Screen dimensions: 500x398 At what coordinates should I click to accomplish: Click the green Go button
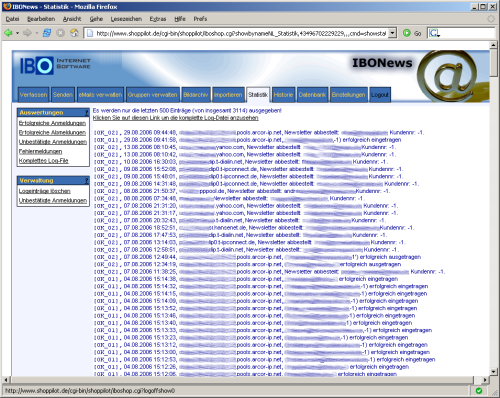[412, 33]
